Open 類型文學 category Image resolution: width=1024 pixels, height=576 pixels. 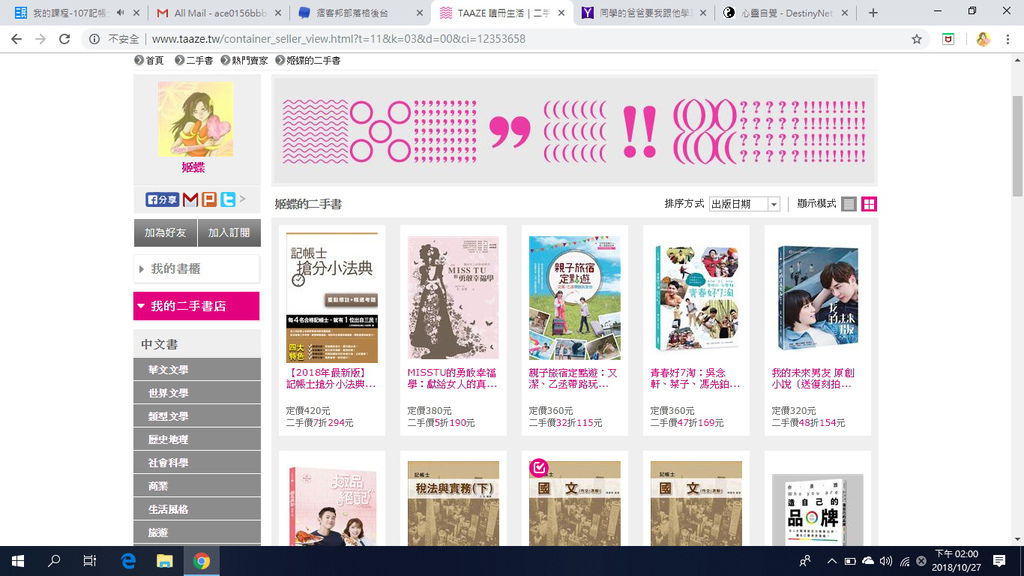(x=197, y=416)
